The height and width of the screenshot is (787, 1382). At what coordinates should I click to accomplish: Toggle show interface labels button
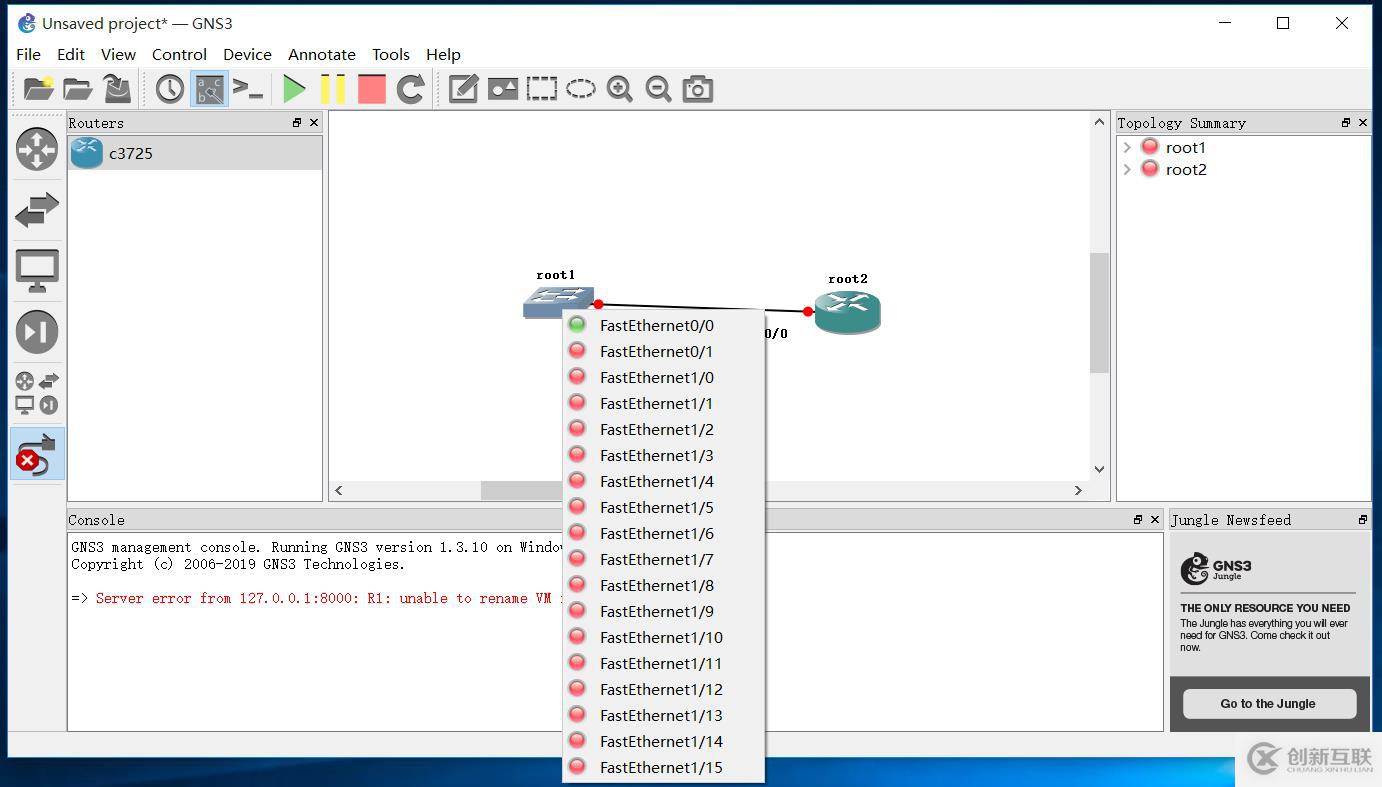click(209, 89)
